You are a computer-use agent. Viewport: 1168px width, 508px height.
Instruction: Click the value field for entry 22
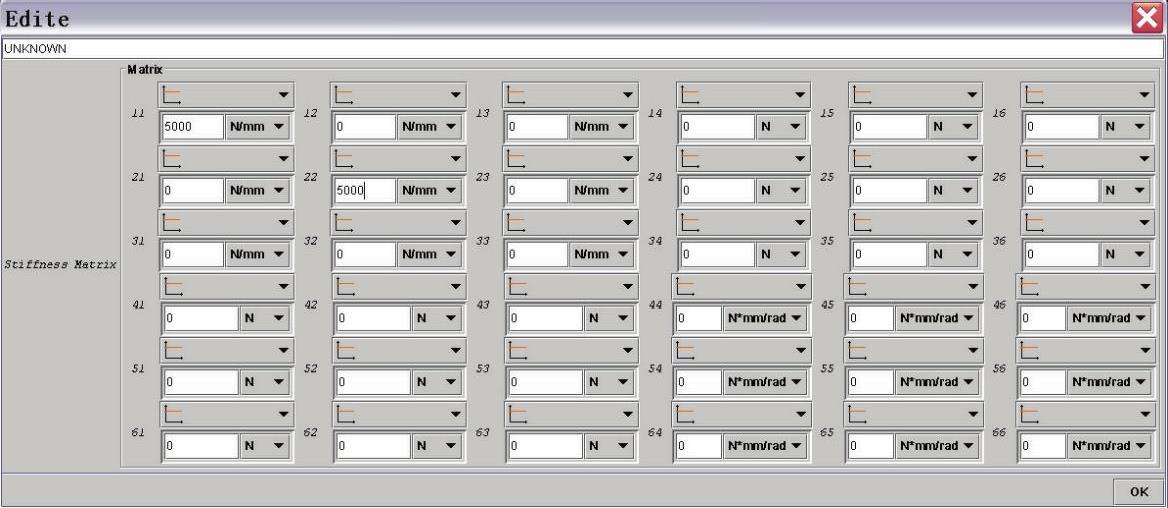tap(363, 191)
